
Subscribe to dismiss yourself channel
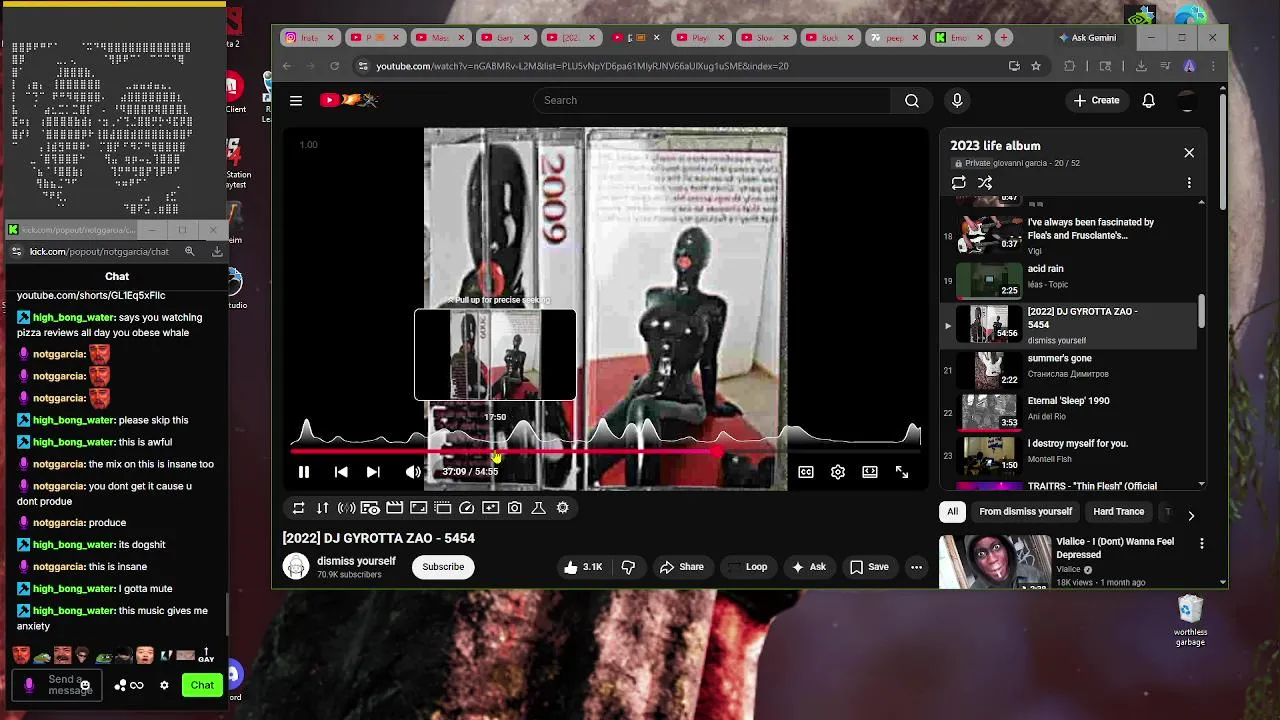point(443,567)
